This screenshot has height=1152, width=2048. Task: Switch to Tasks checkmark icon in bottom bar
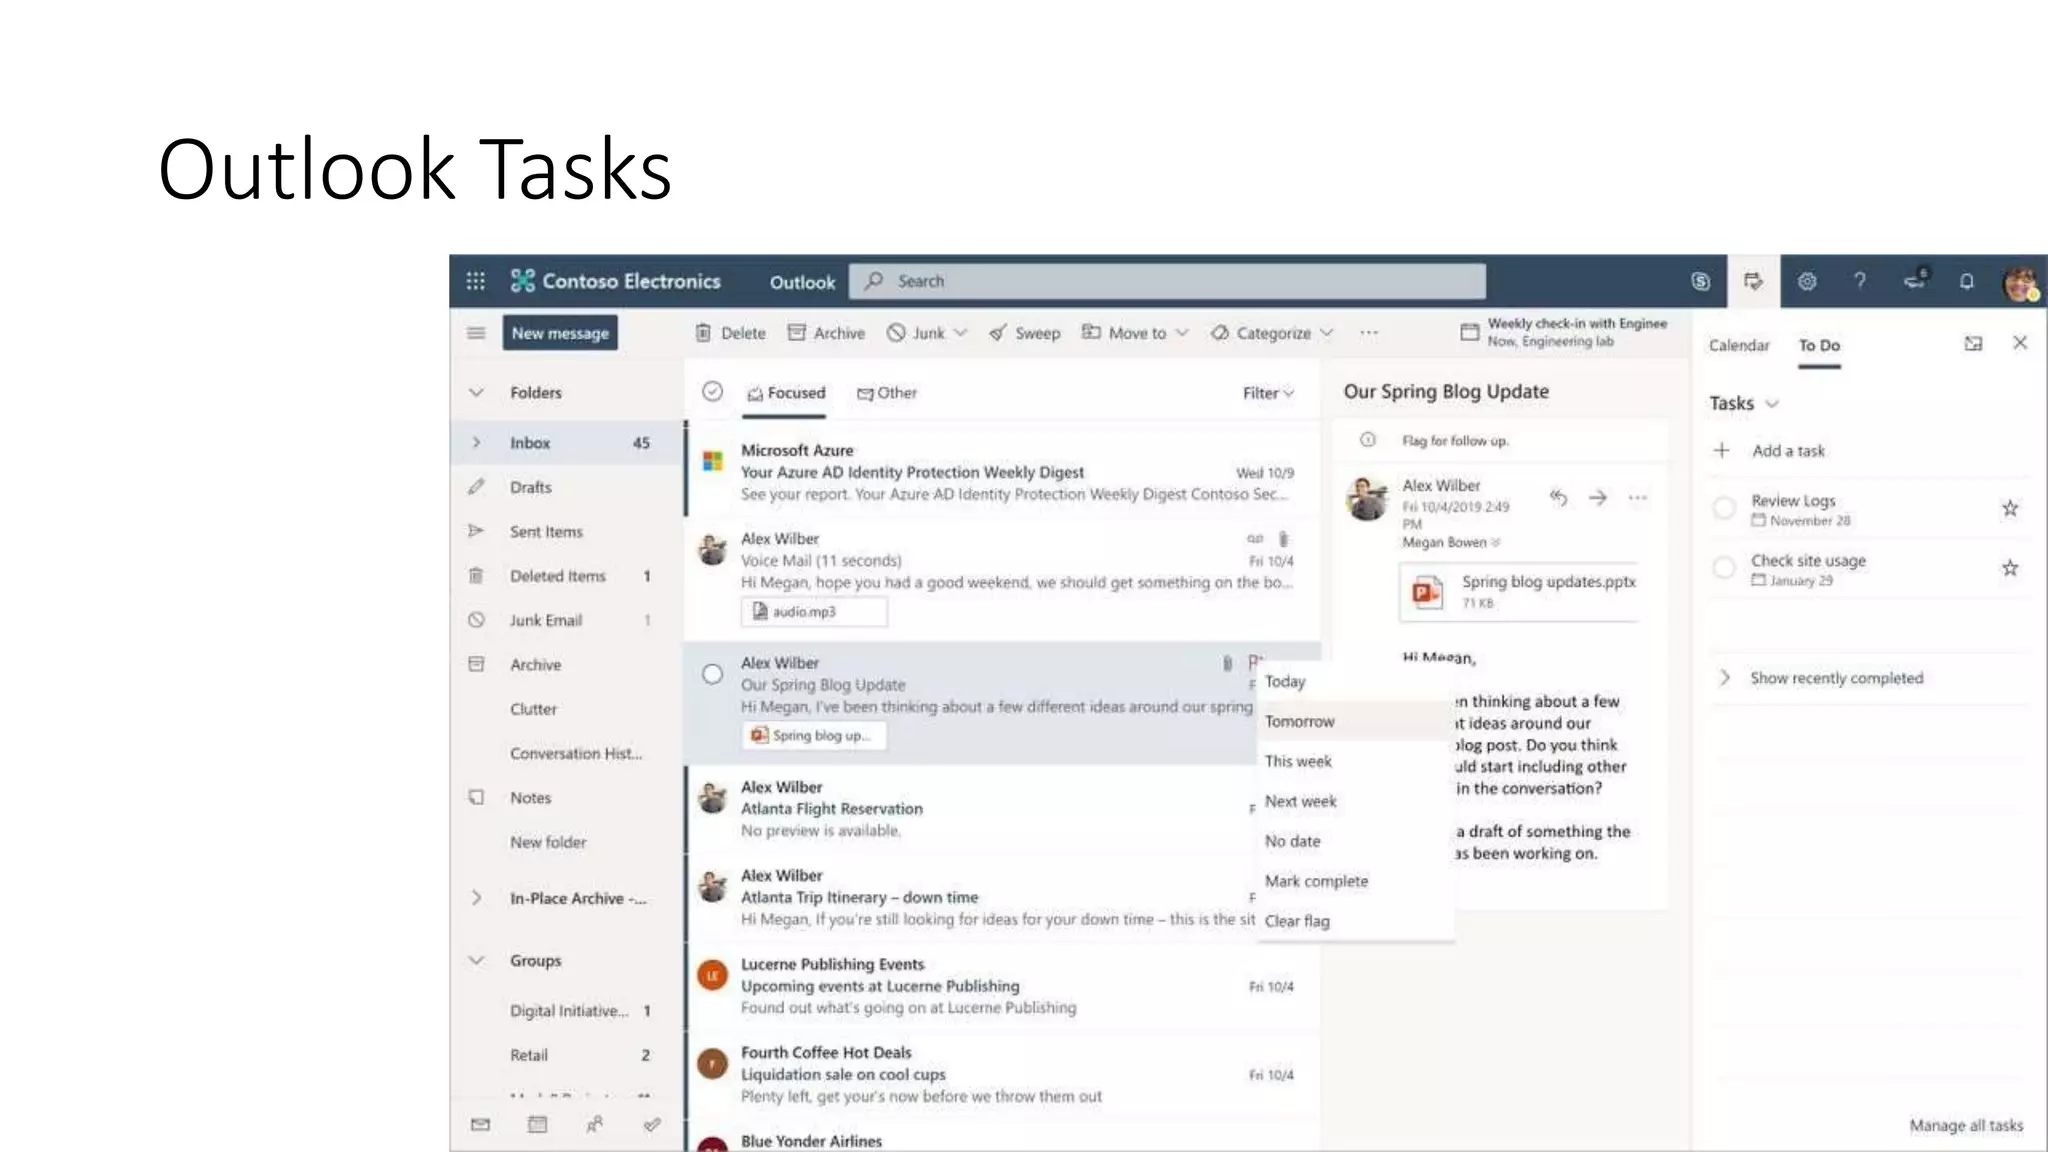point(652,1125)
